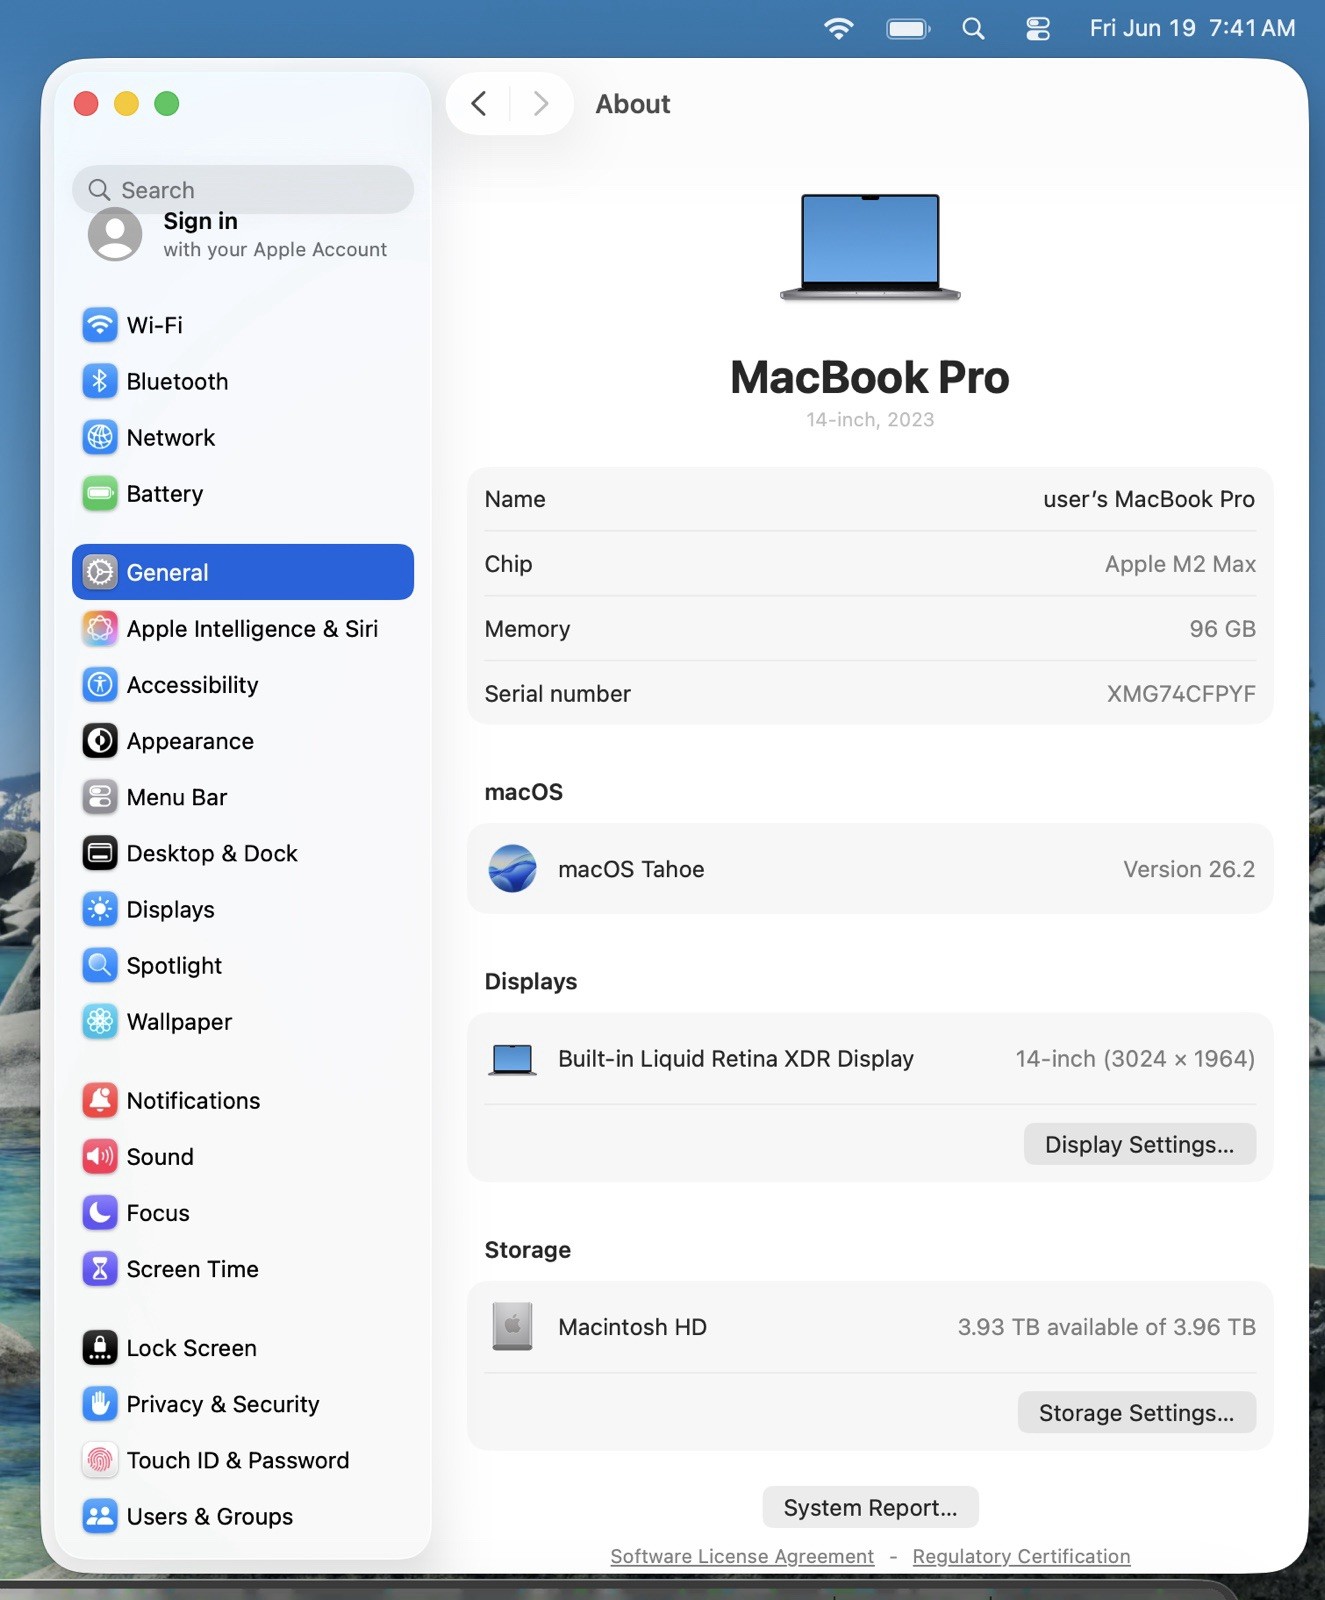
Task: Open Storage Settings
Action: pyautogui.click(x=1136, y=1412)
